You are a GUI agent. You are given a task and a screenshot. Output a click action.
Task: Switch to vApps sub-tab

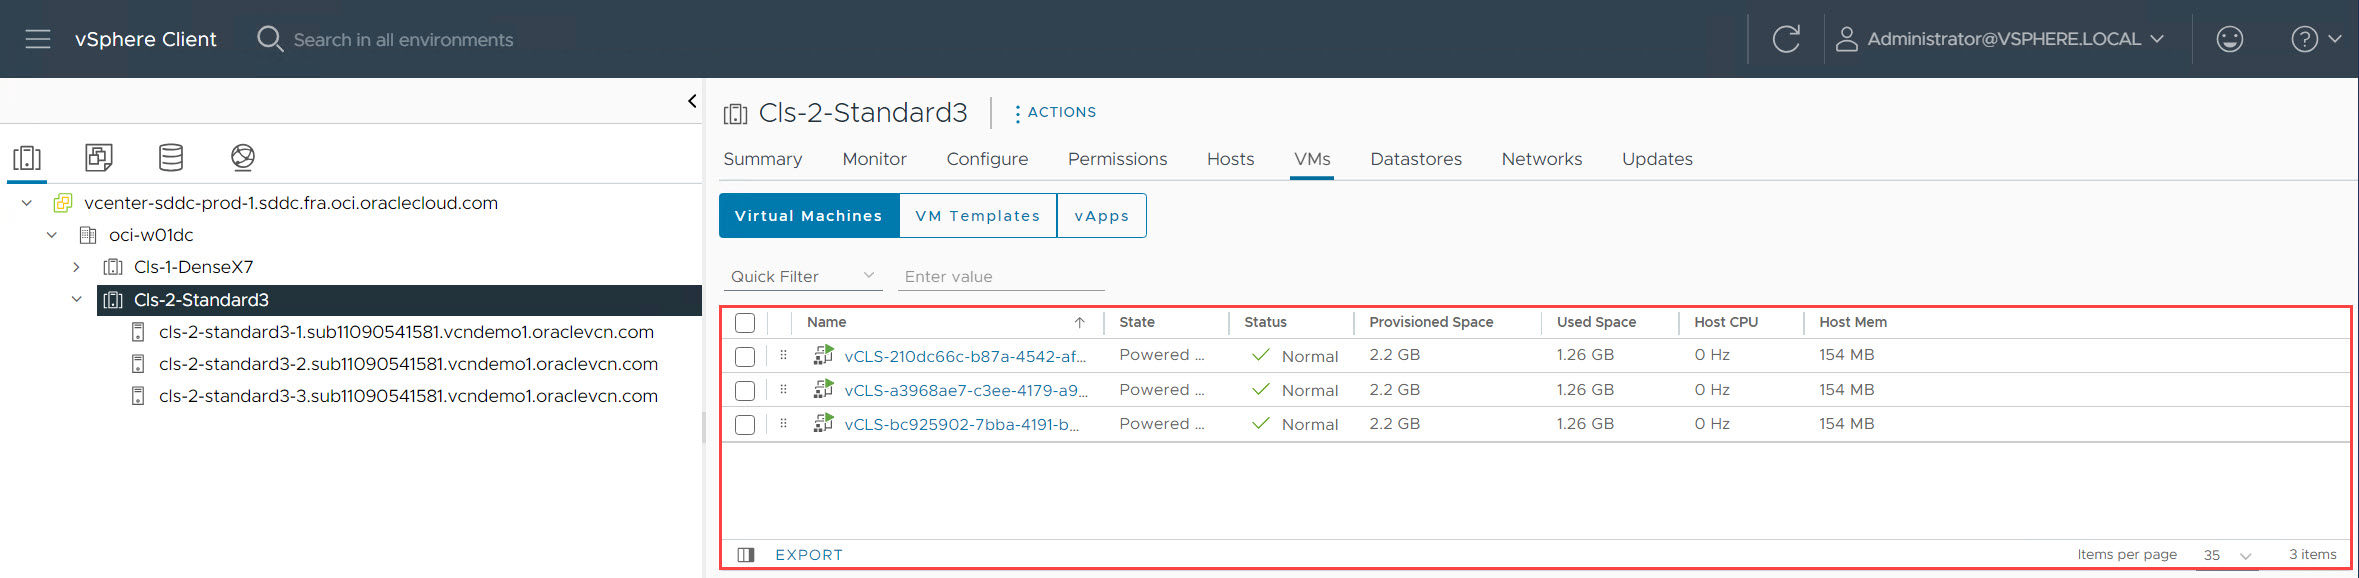point(1101,216)
